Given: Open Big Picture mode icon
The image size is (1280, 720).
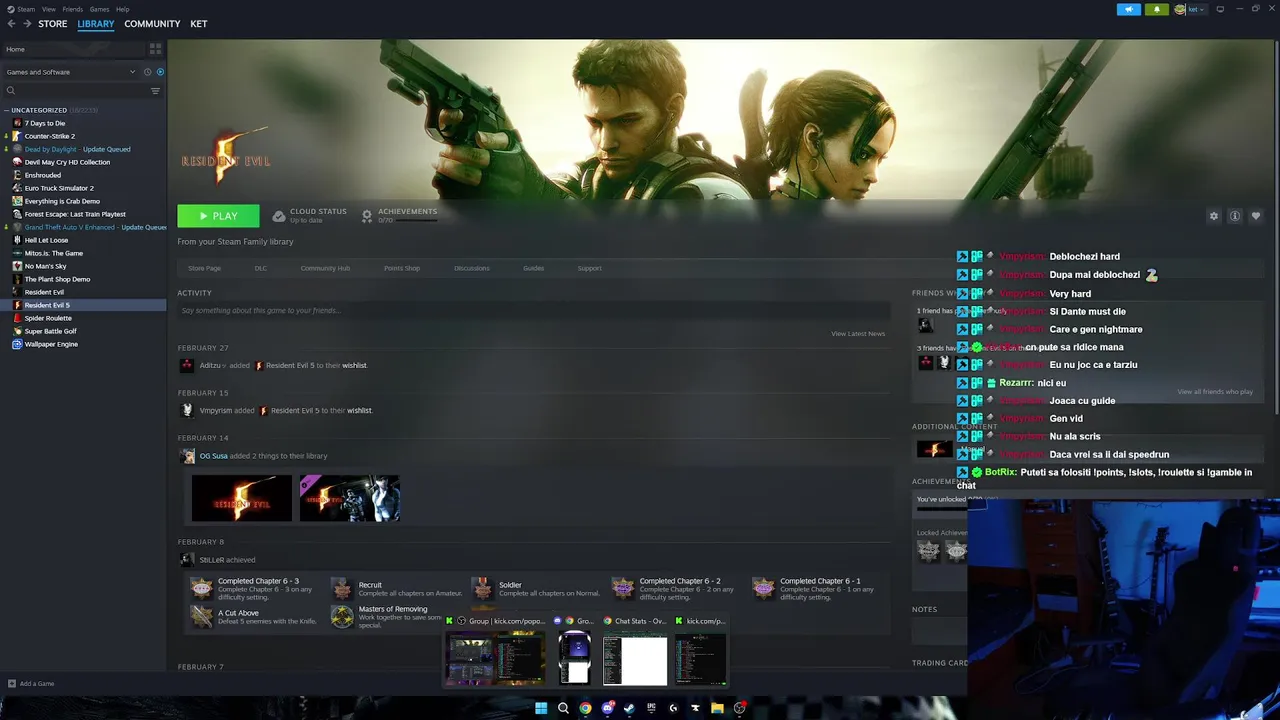Looking at the screenshot, I should [1220, 9].
